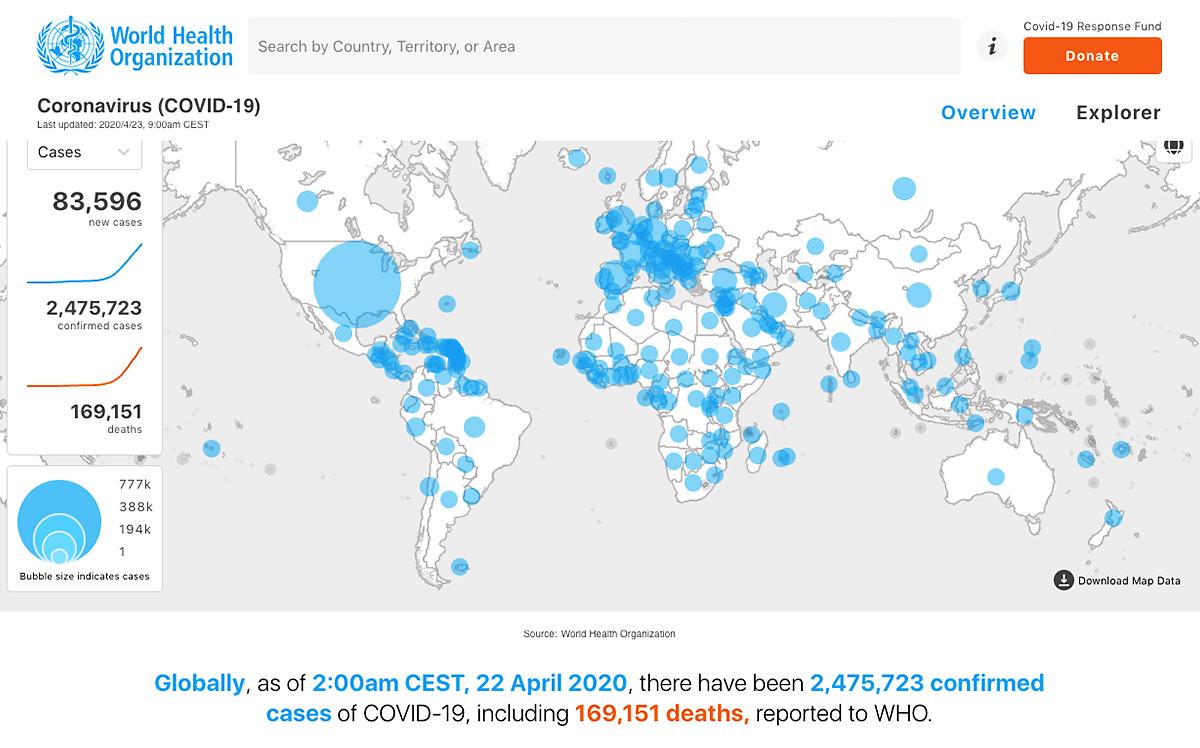Click '2:00am CEST, 22 April 2020' text
The width and height of the screenshot is (1200, 748).
tap(470, 684)
